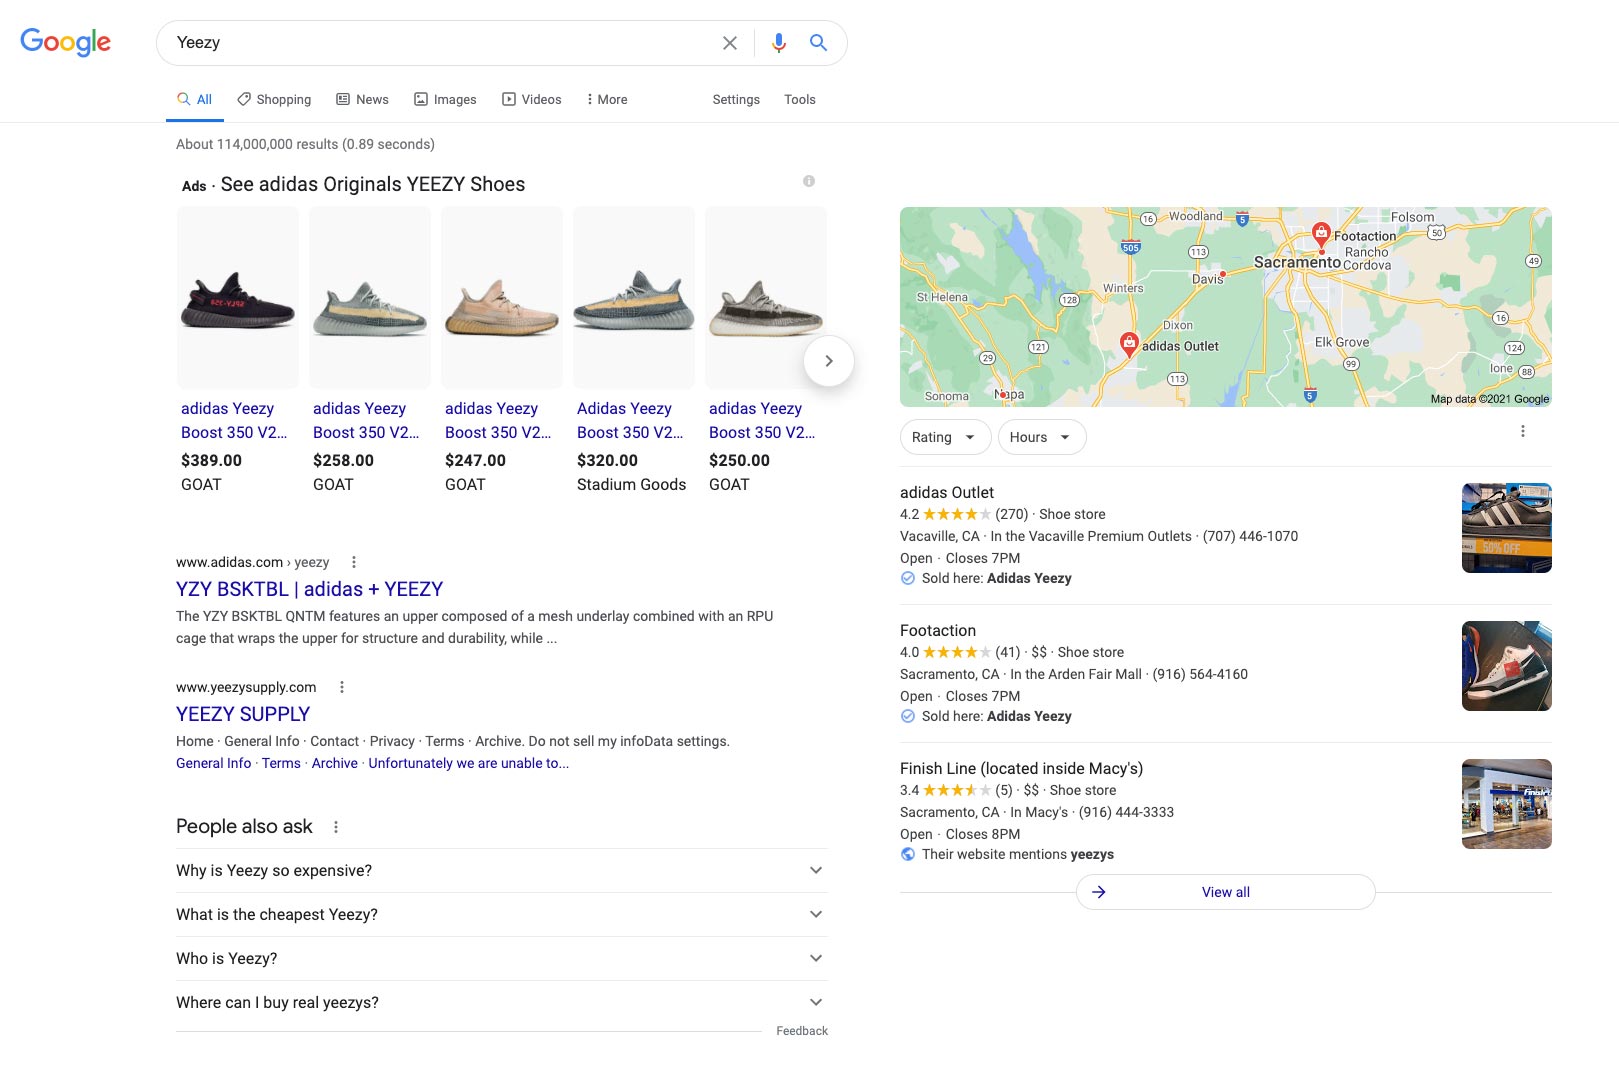Open the $258.00 Yeezy shoe image

(370, 298)
